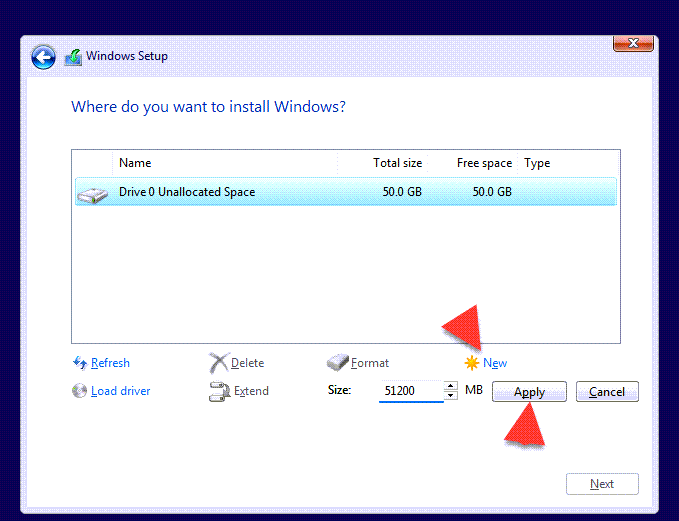Sort by the Name column header
This screenshot has width=679, height=521.
click(135, 163)
